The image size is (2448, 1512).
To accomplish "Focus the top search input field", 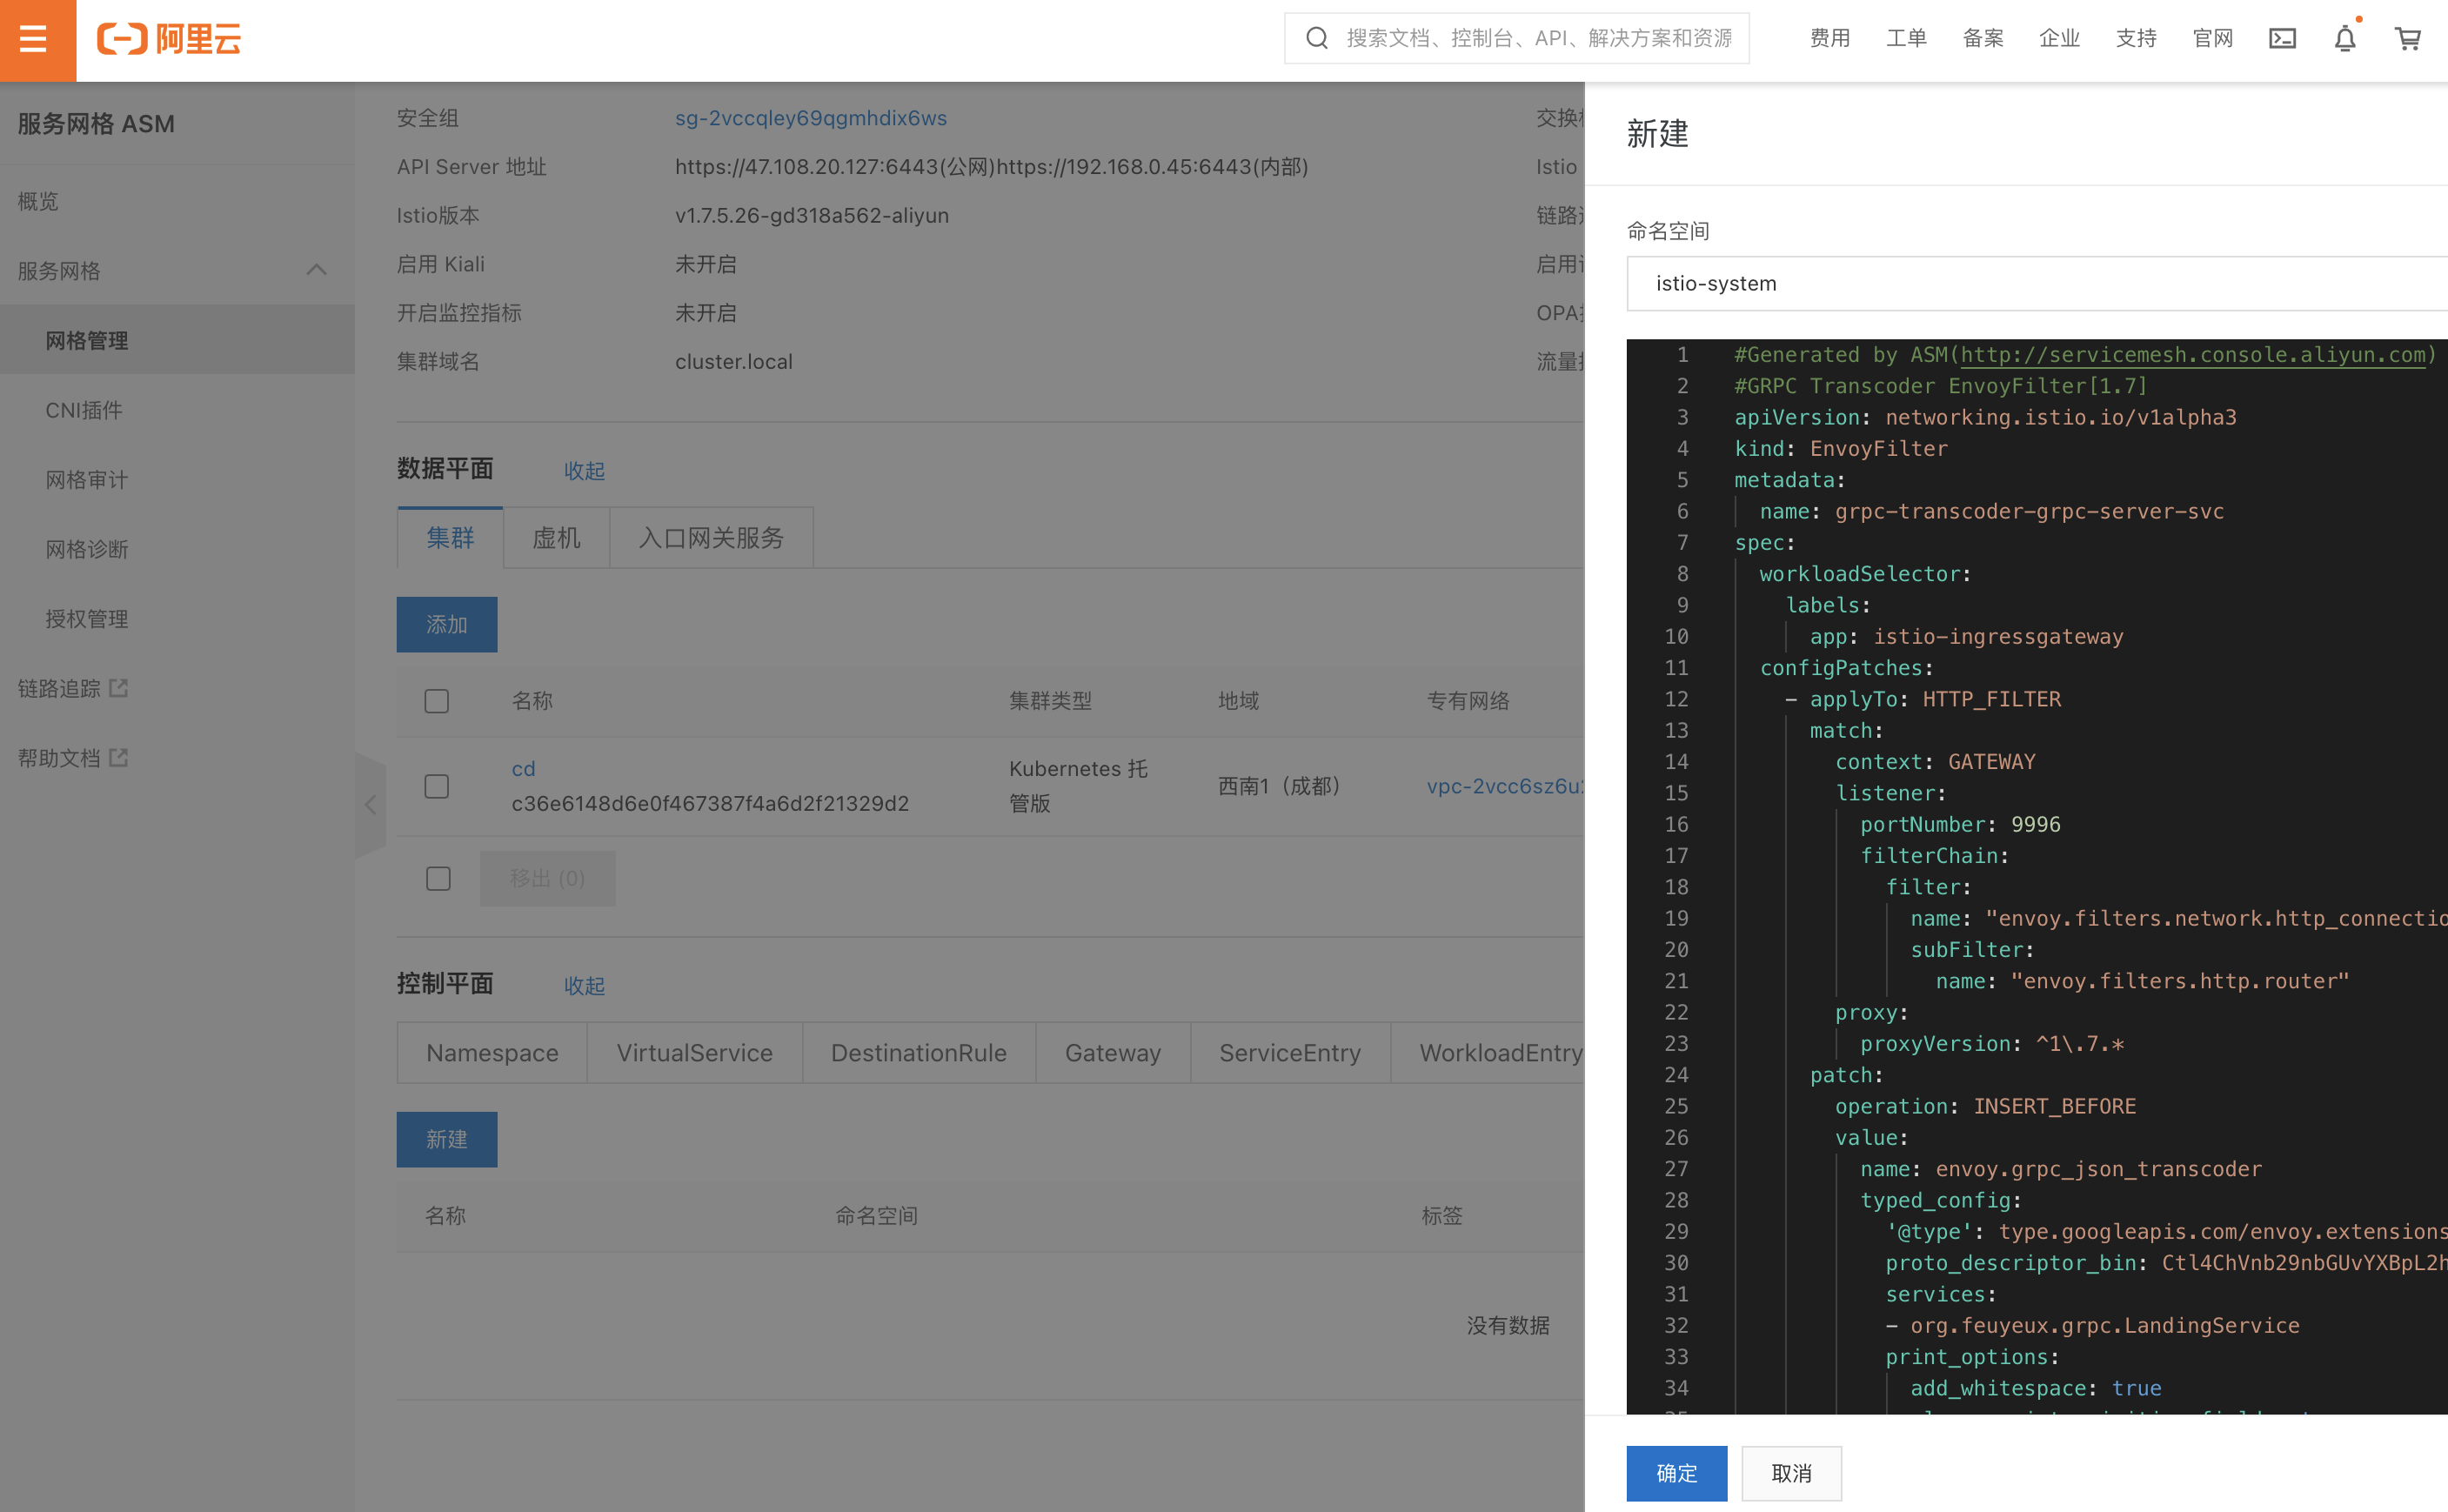I will coord(1537,38).
